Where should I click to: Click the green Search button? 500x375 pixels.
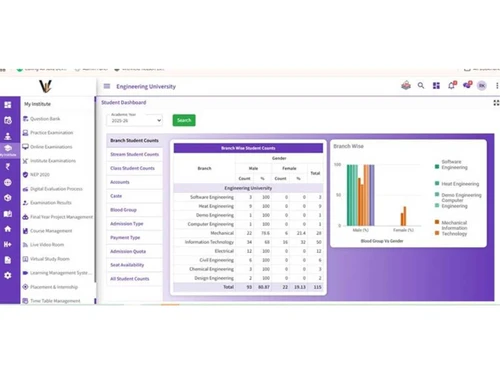click(x=184, y=120)
